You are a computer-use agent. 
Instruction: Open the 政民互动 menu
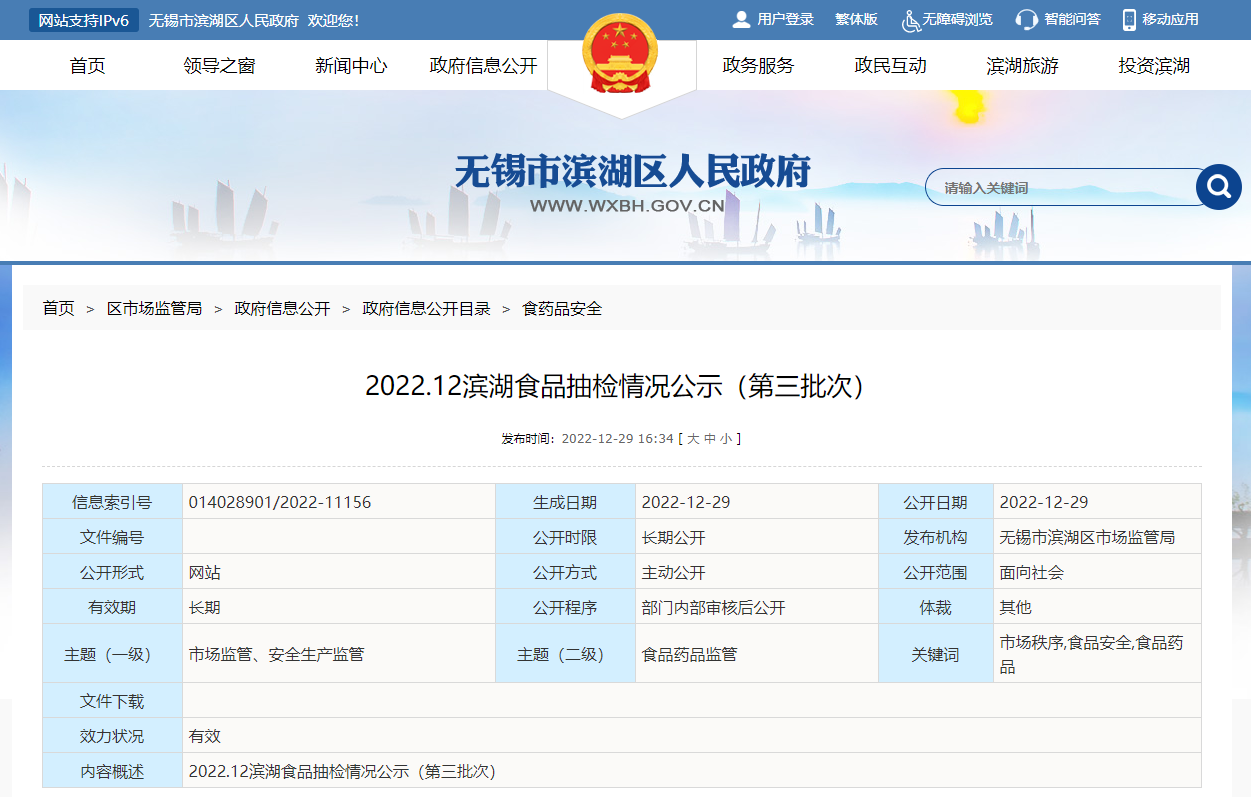889,65
